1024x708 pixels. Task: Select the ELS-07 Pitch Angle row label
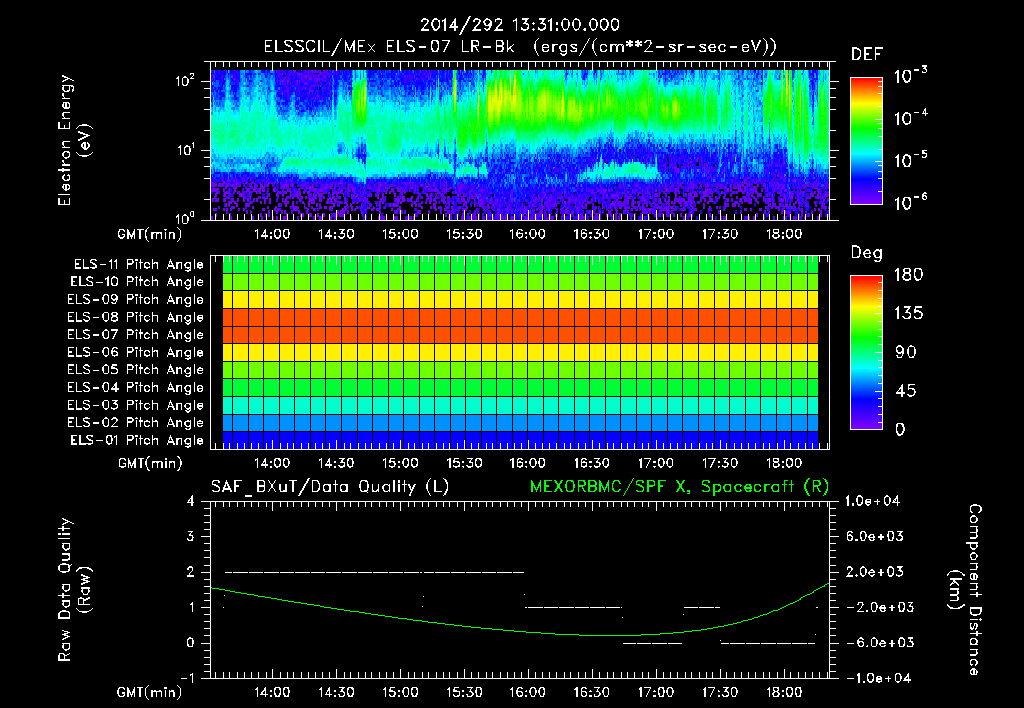click(x=135, y=334)
